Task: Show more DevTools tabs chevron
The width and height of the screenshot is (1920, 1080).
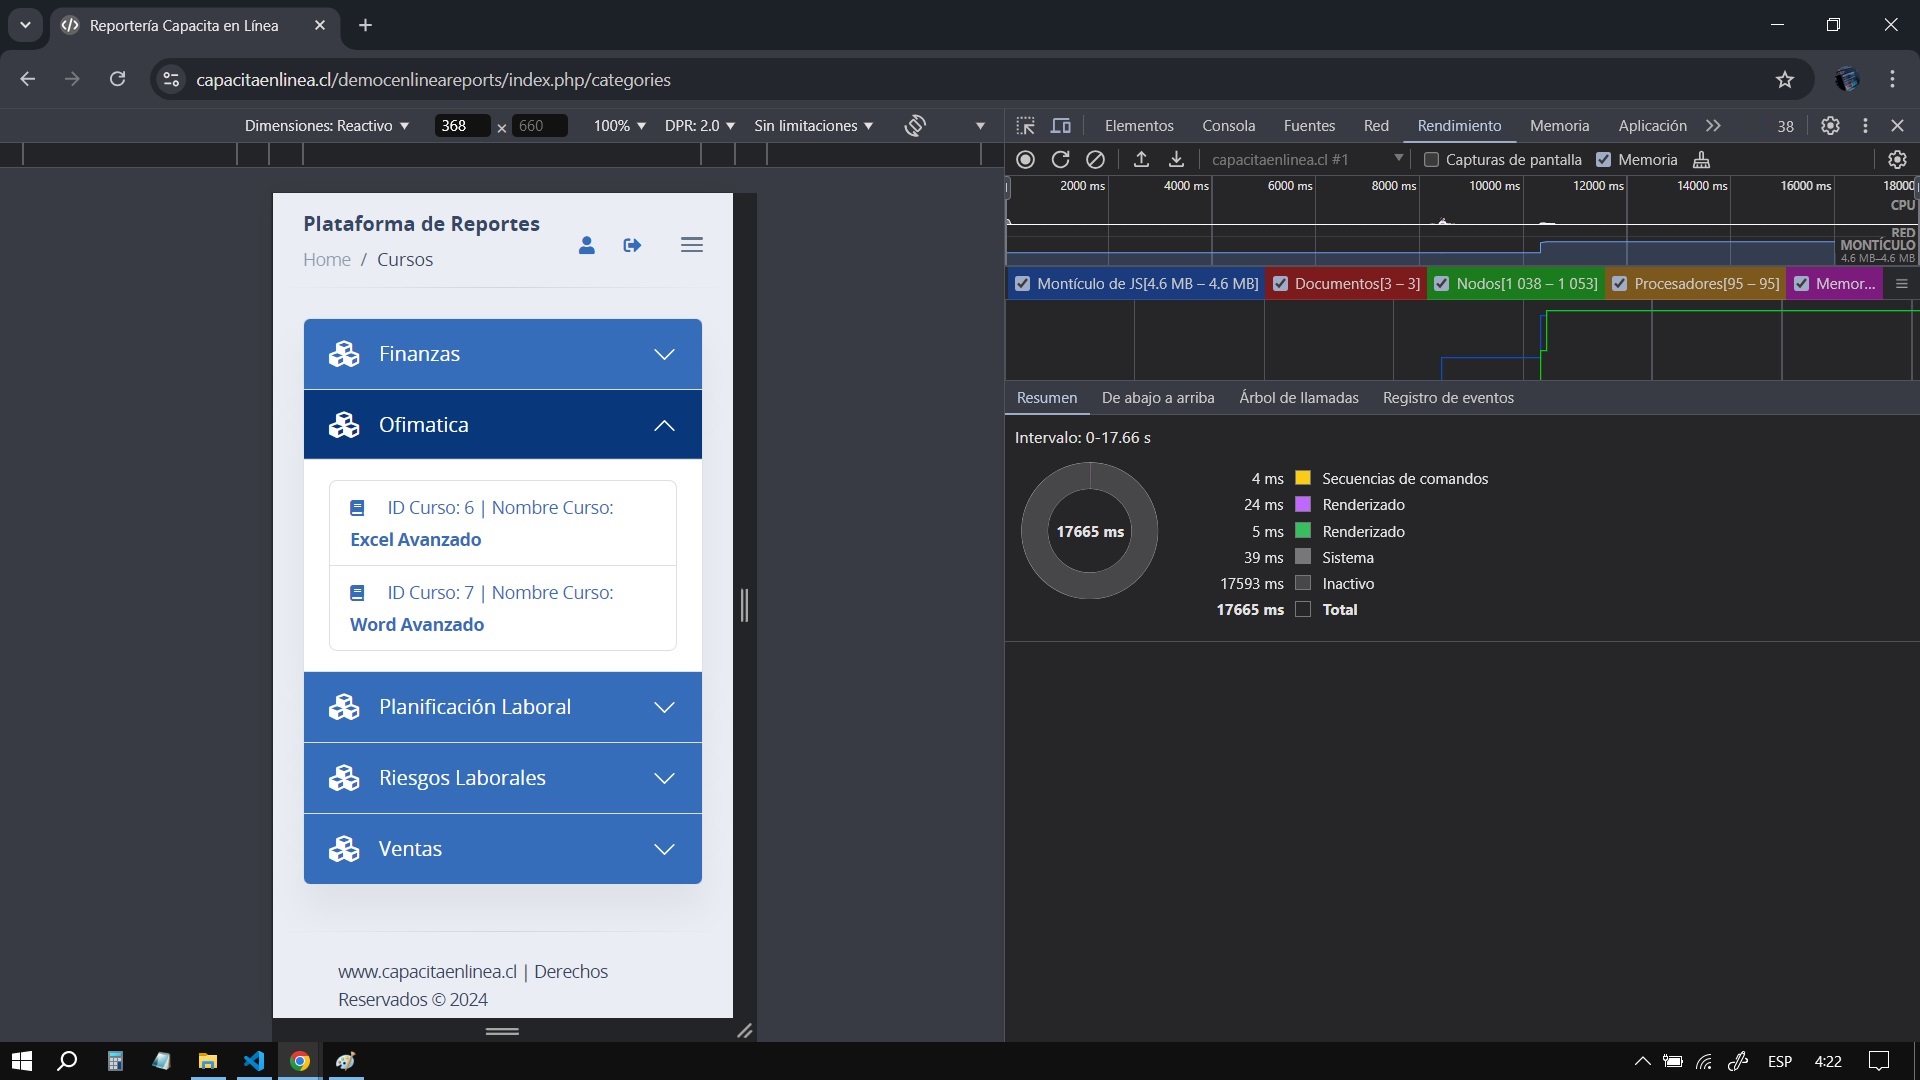Action: click(x=1714, y=125)
